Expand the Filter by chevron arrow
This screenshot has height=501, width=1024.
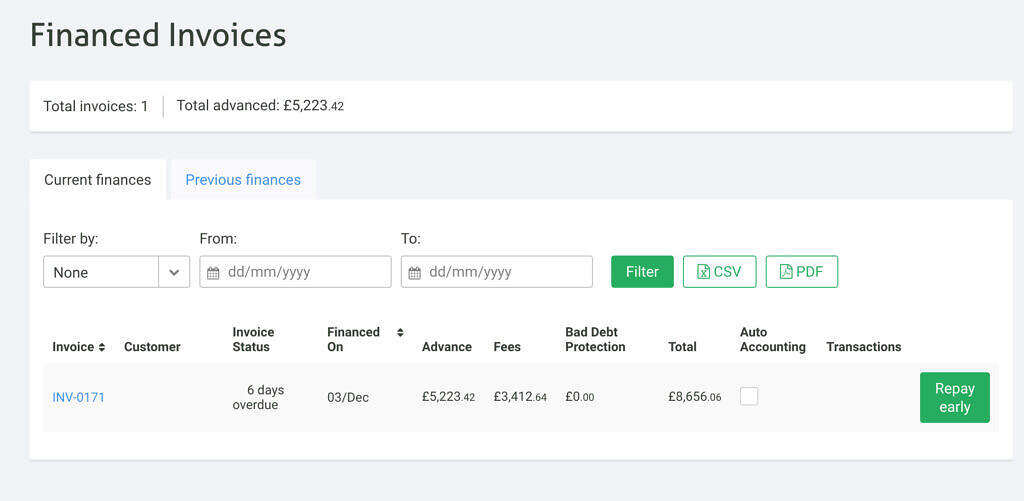tap(174, 272)
